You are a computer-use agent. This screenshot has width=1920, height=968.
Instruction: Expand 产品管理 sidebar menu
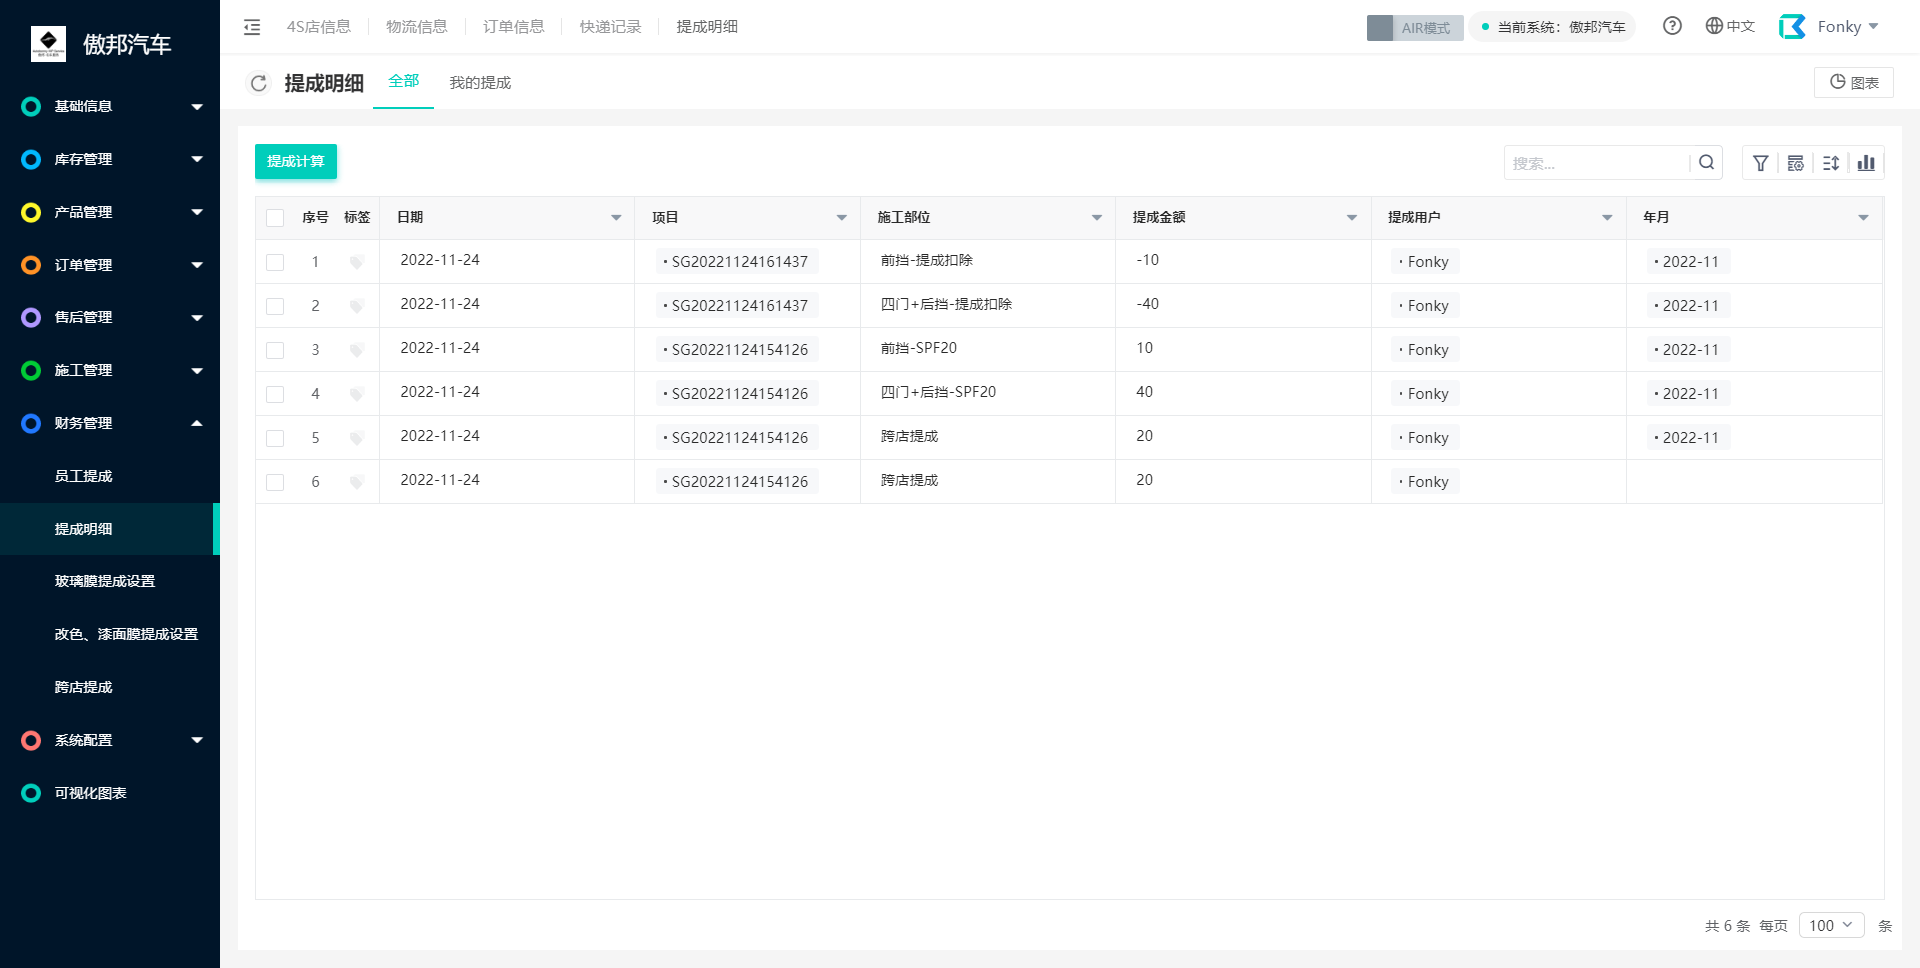coord(110,212)
